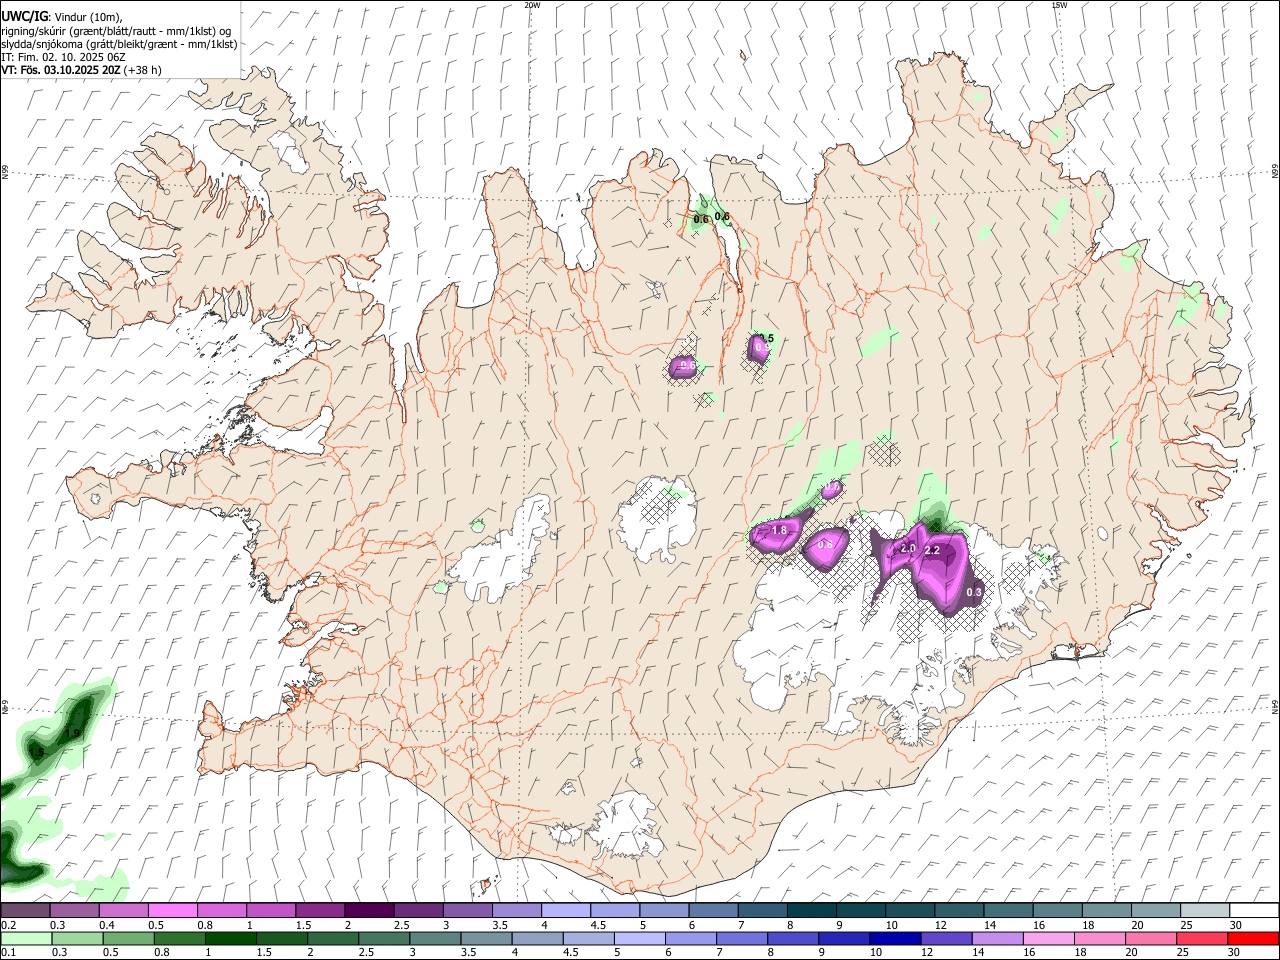Select the 'IT: Fim. 02. 10. 2025 06Z' line
This screenshot has height=960, width=1280.
(63, 57)
